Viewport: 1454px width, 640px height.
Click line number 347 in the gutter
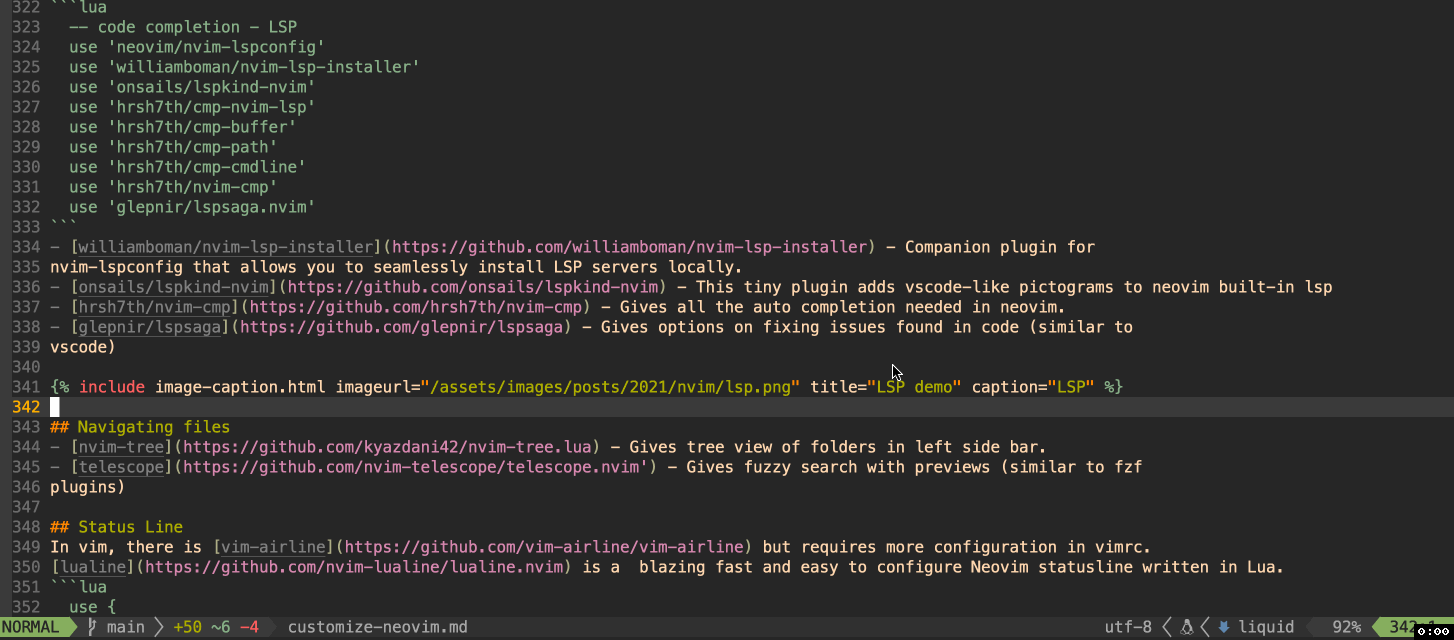tap(26, 507)
